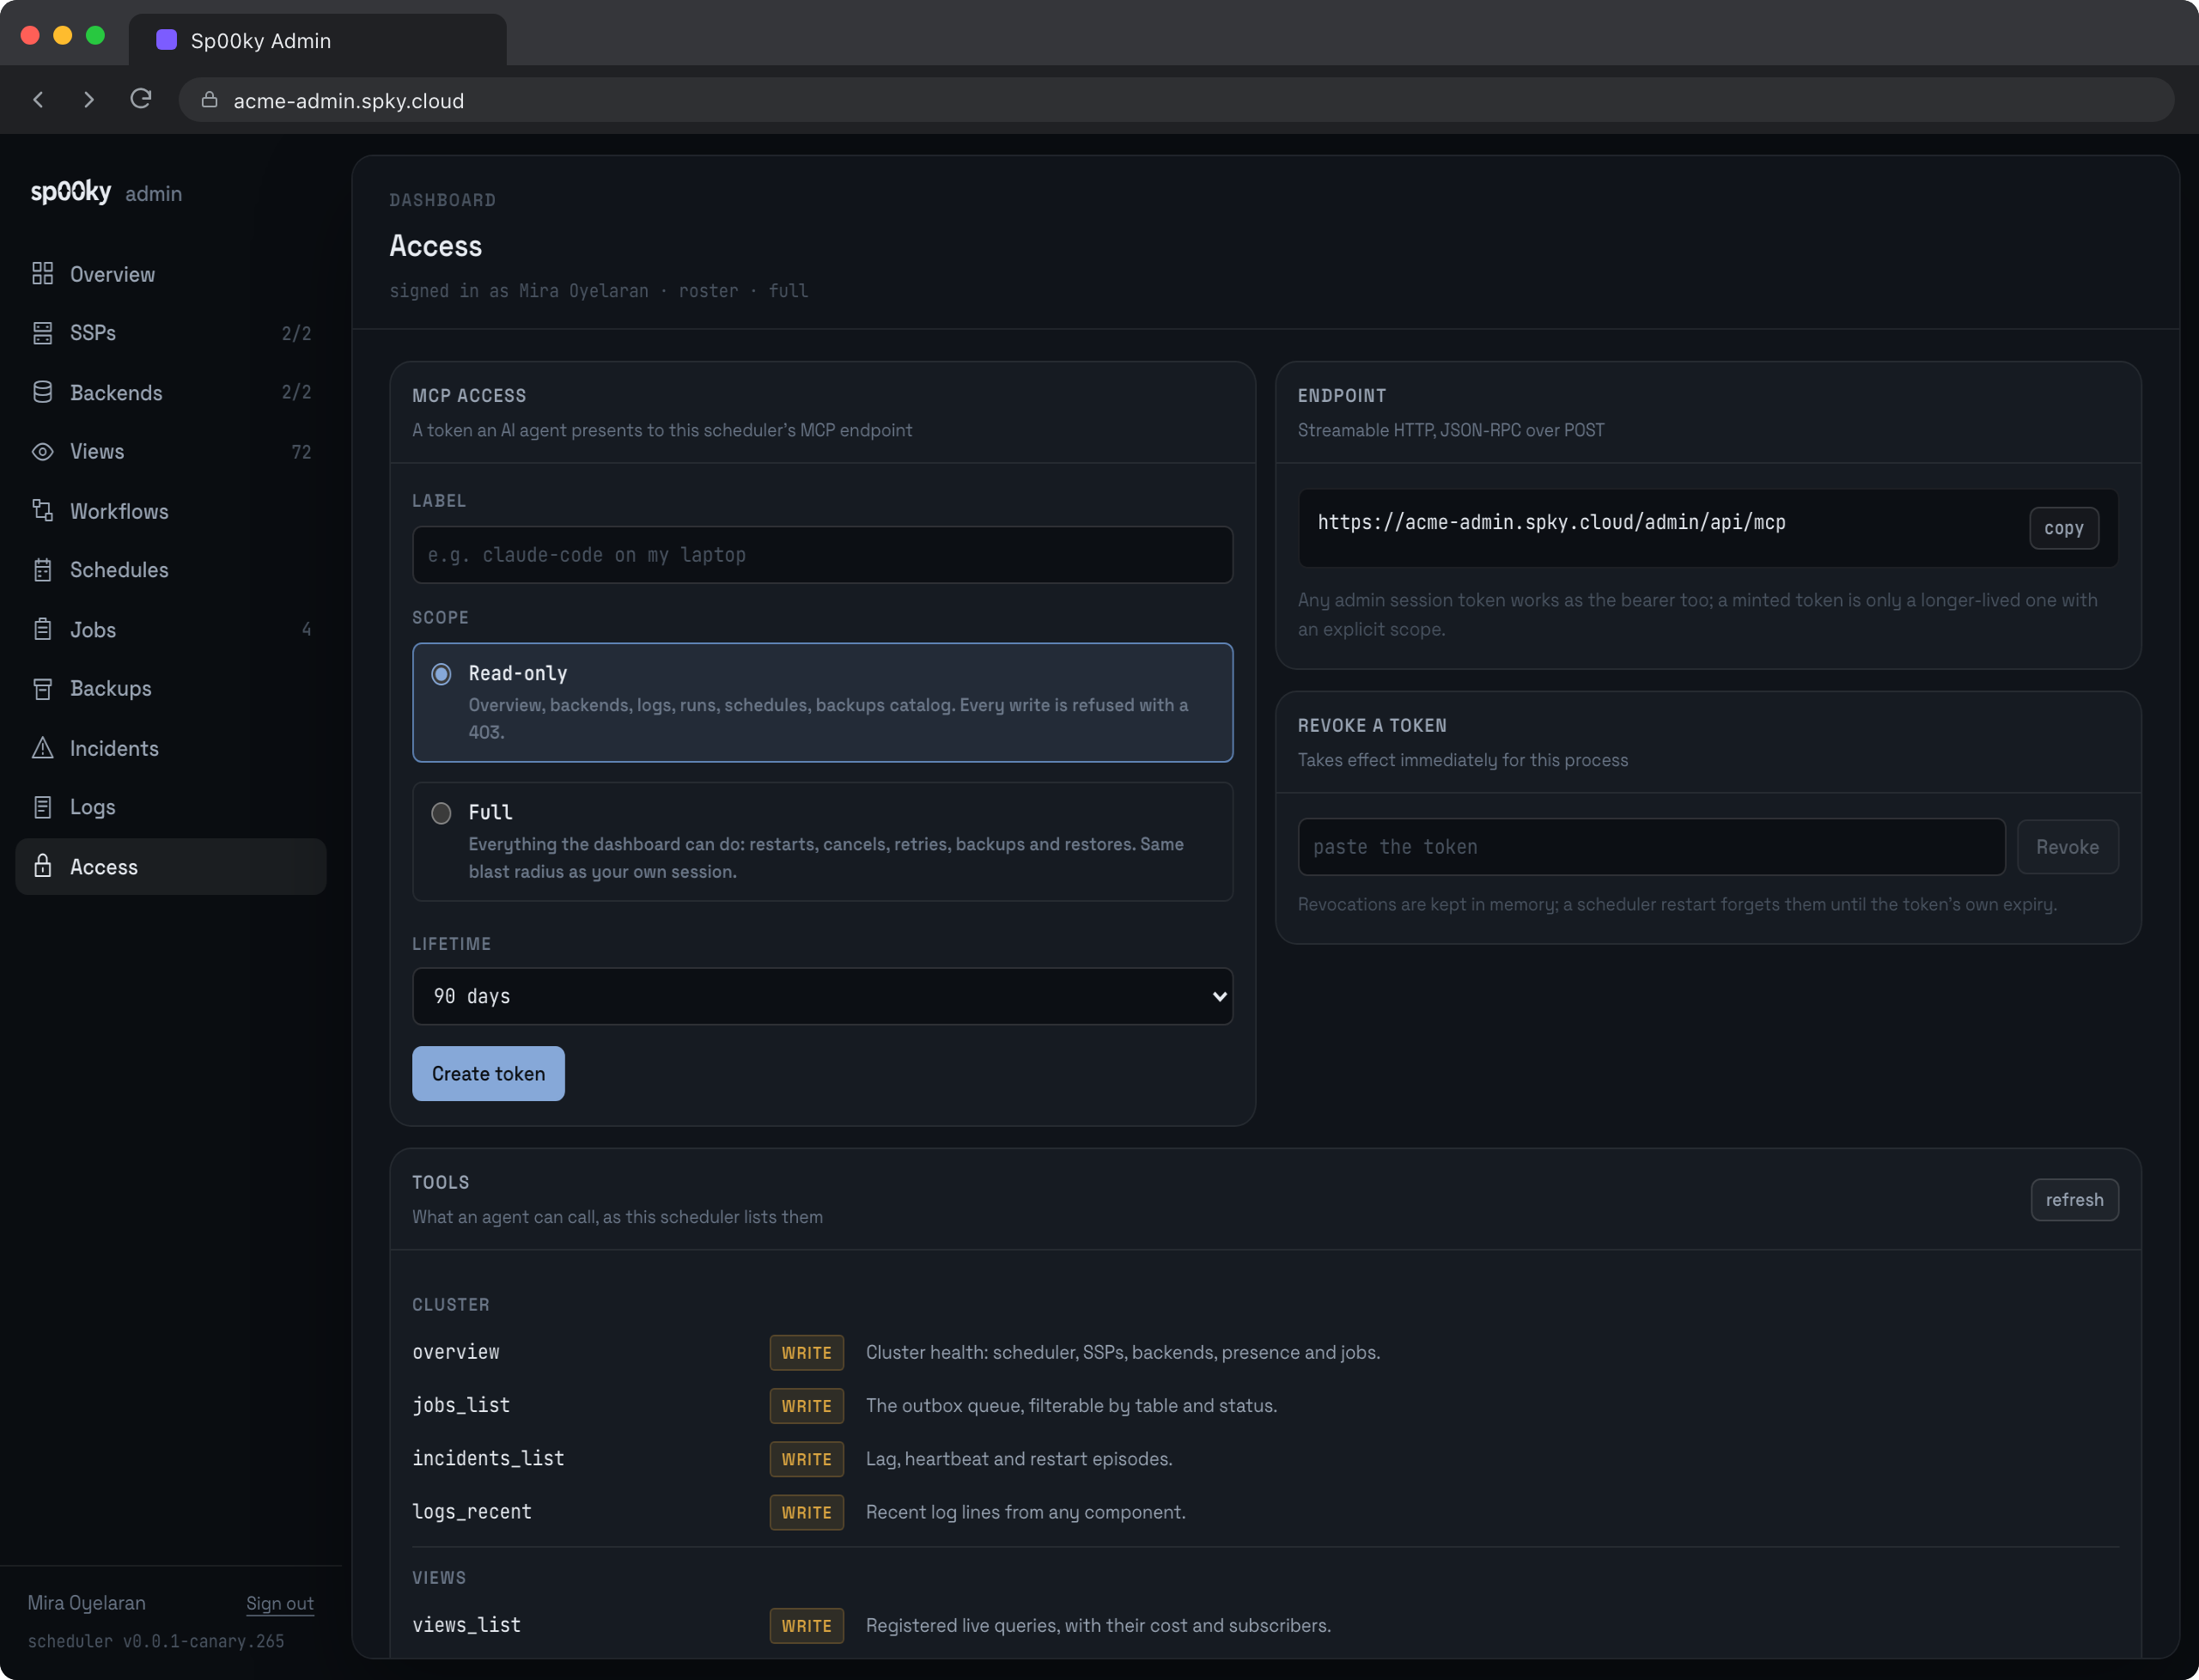The width and height of the screenshot is (2199, 1680).
Task: Select the Read-only scope radio button
Action: pos(441,674)
